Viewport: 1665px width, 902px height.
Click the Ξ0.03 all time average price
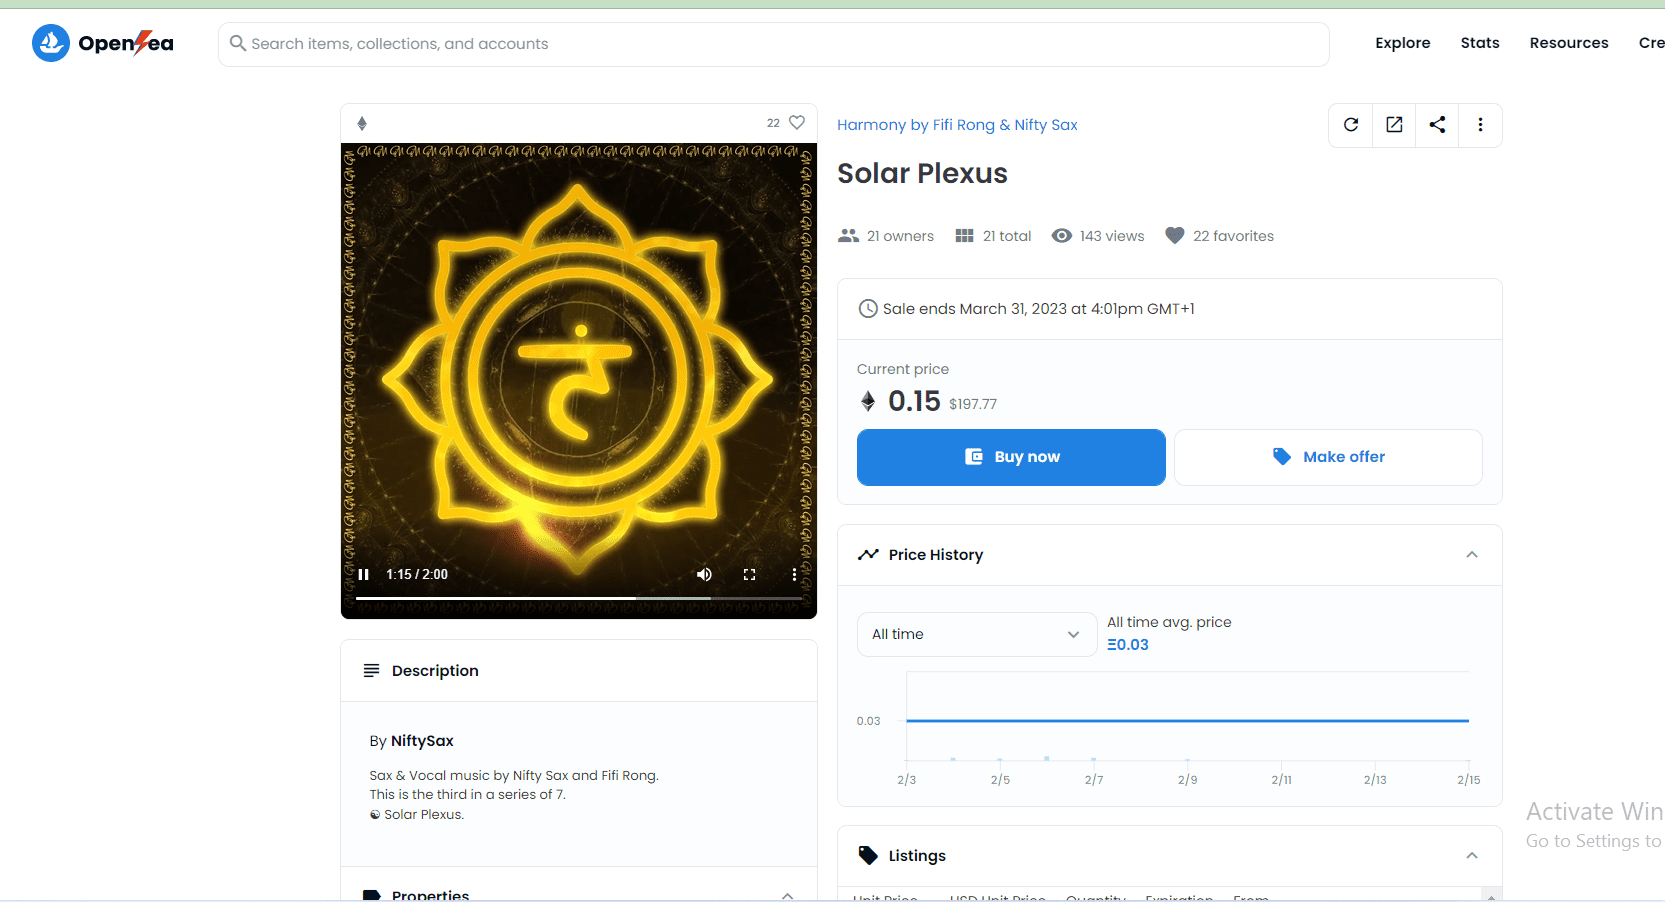click(x=1128, y=645)
